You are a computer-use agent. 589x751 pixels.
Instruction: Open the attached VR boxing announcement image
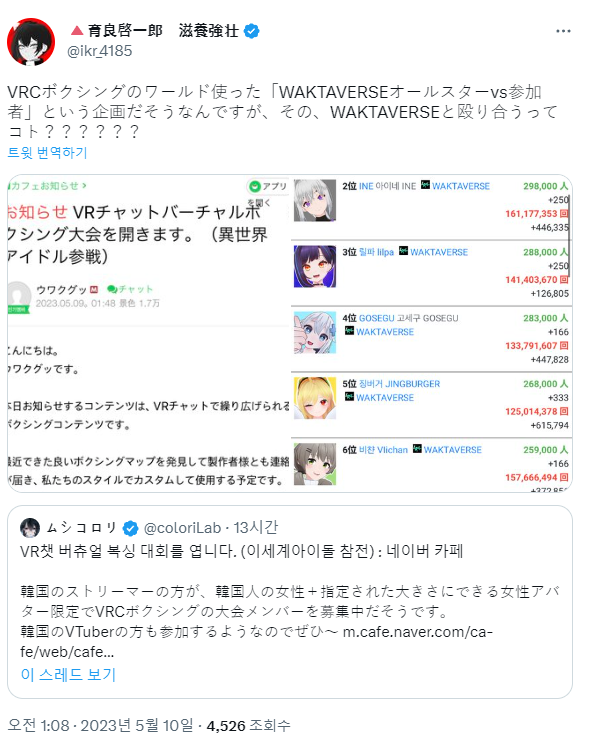coord(148,333)
